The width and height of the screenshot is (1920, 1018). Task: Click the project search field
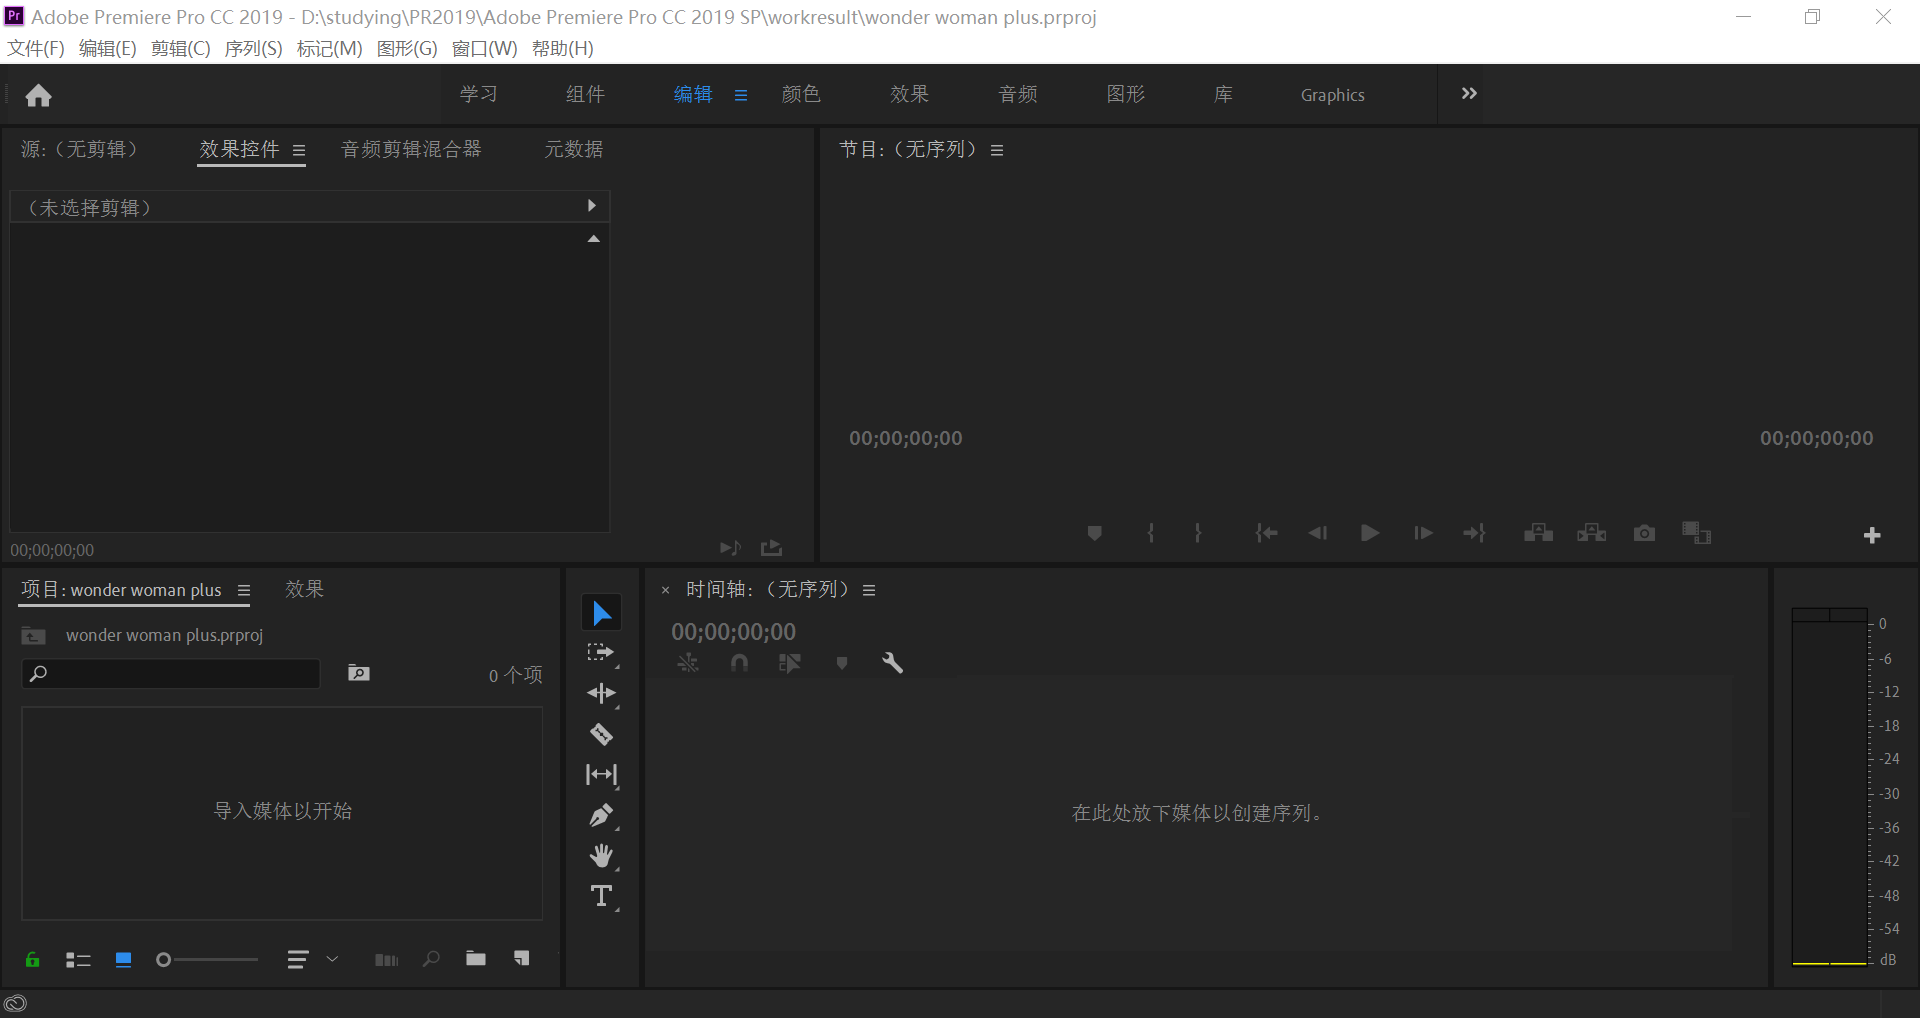tap(171, 674)
